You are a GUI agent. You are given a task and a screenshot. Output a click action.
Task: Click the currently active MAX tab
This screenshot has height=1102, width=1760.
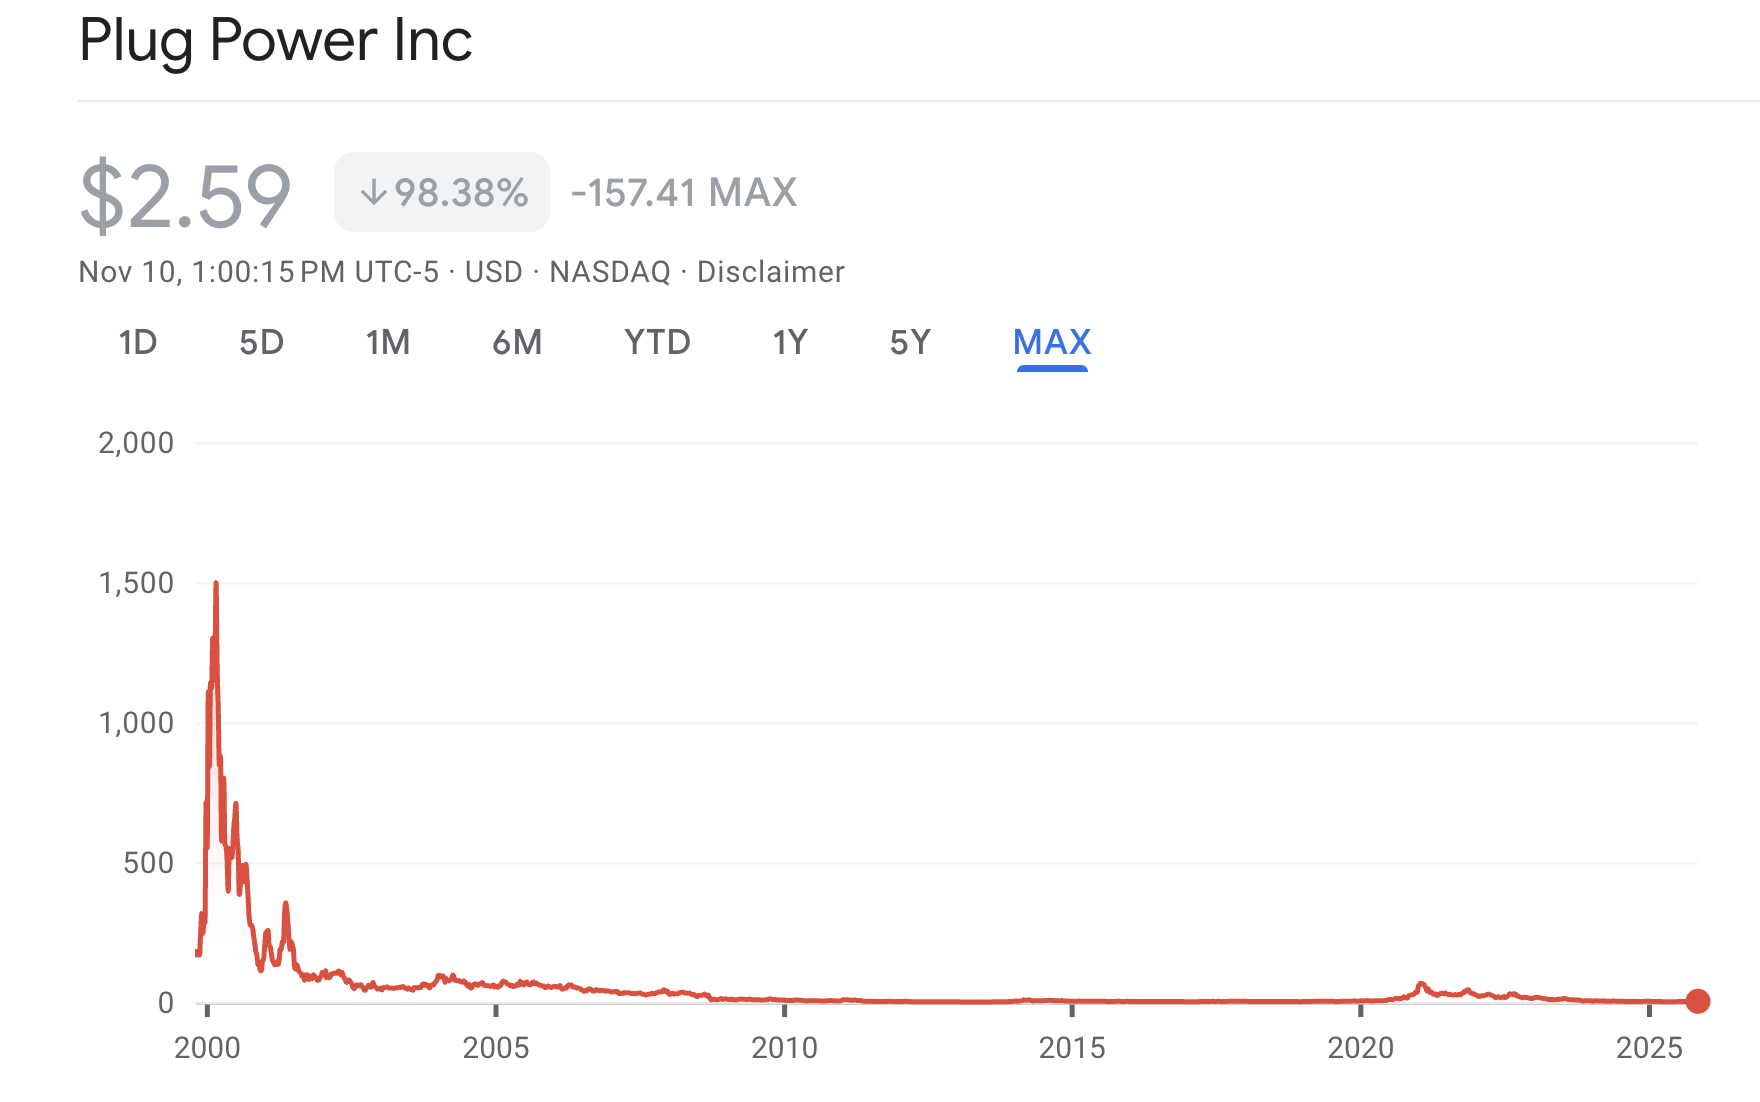coord(1050,342)
